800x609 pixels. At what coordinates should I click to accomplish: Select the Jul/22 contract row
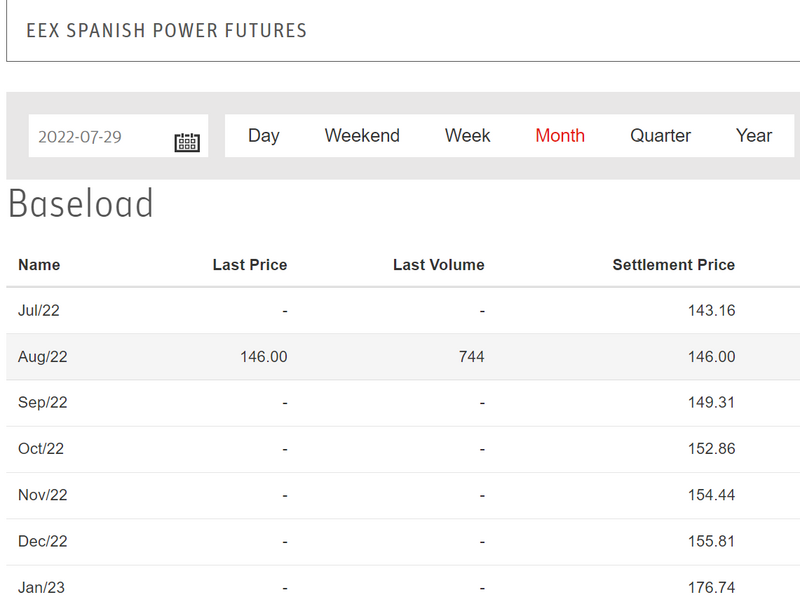[x=39, y=311]
